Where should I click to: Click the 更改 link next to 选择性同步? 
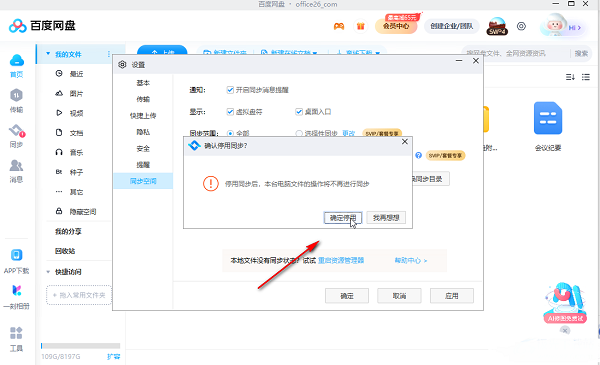pyautogui.click(x=348, y=134)
